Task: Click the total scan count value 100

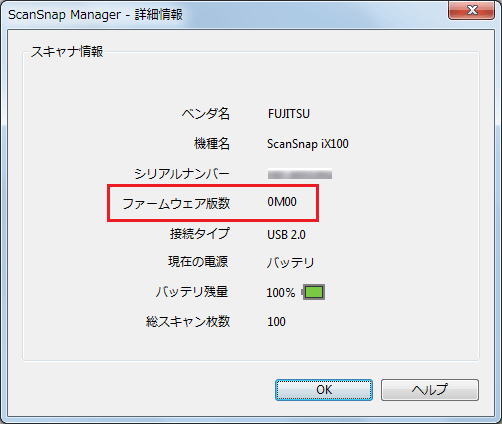Action: tap(276, 322)
